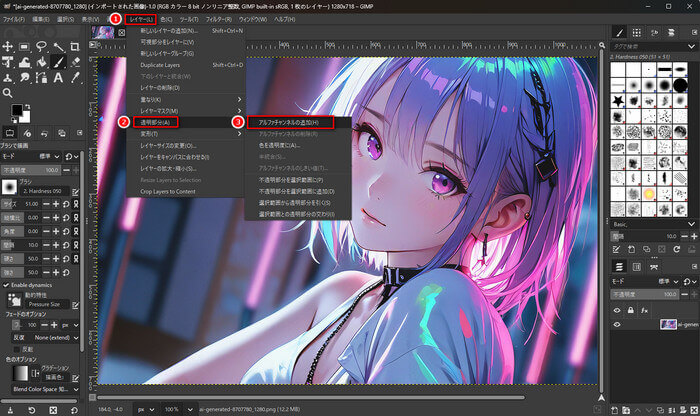
Task: Reset brush size to default
Action: (x=66, y=204)
